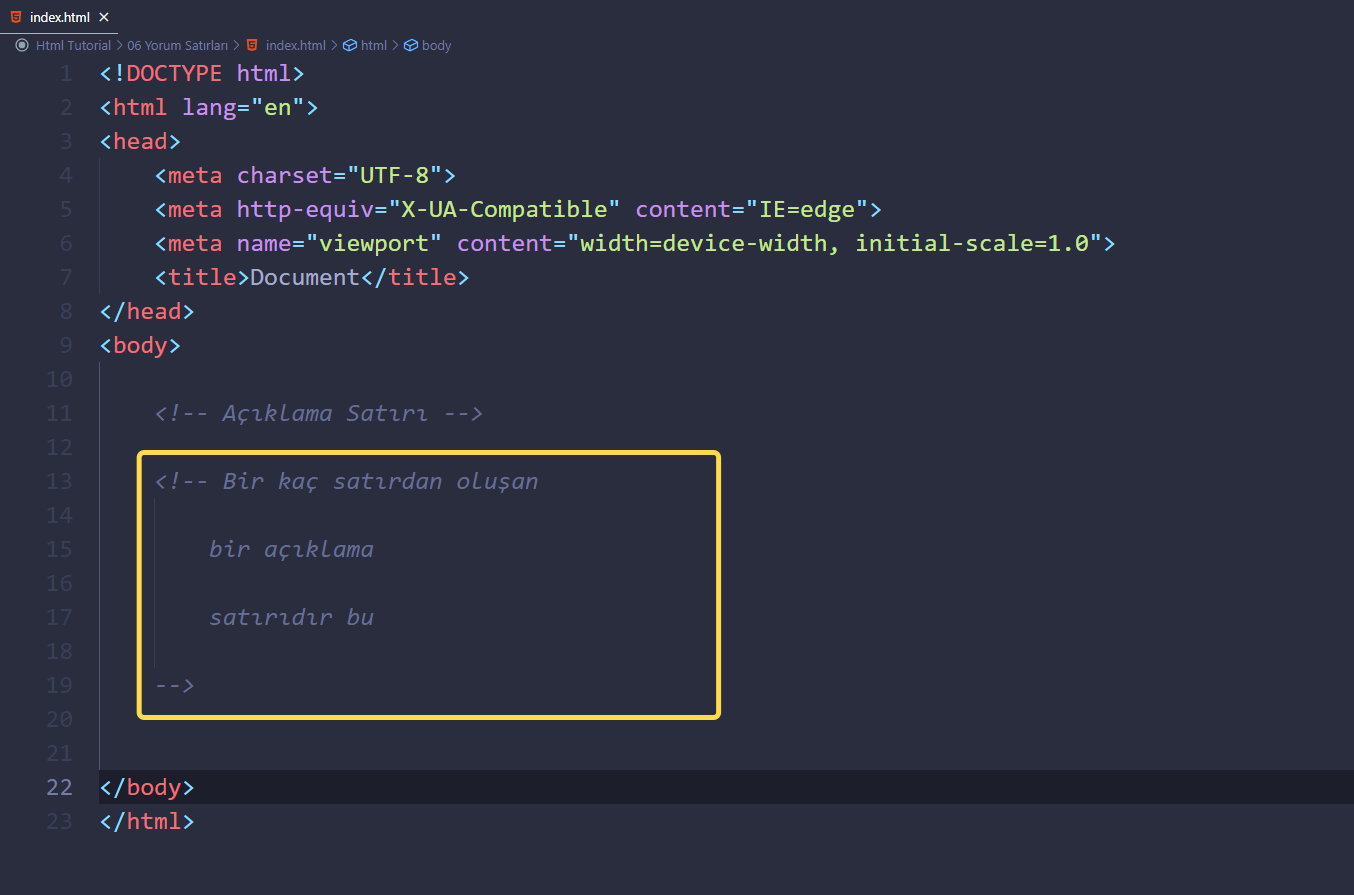Click the circle icon before Html Tutorial breadcrumb
The width and height of the screenshot is (1354, 895).
(x=22, y=45)
